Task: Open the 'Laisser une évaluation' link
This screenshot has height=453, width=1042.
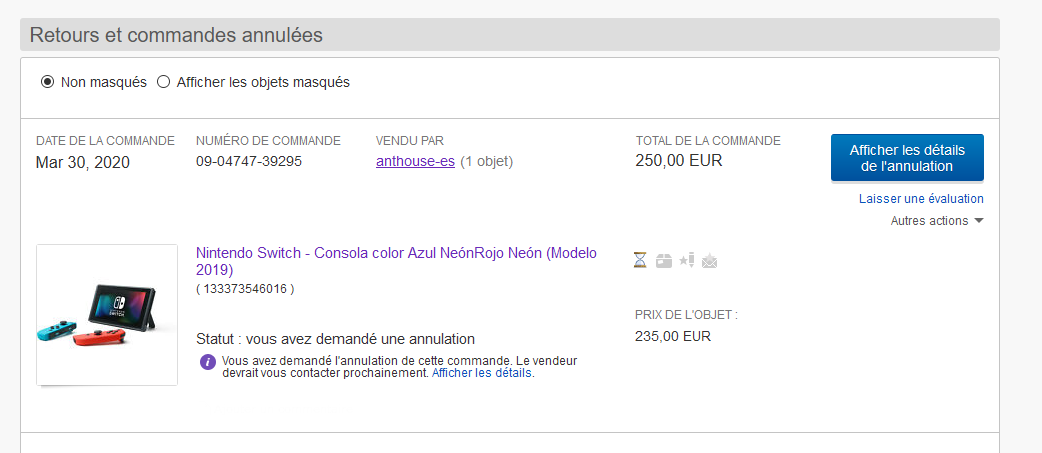Action: coord(921,199)
